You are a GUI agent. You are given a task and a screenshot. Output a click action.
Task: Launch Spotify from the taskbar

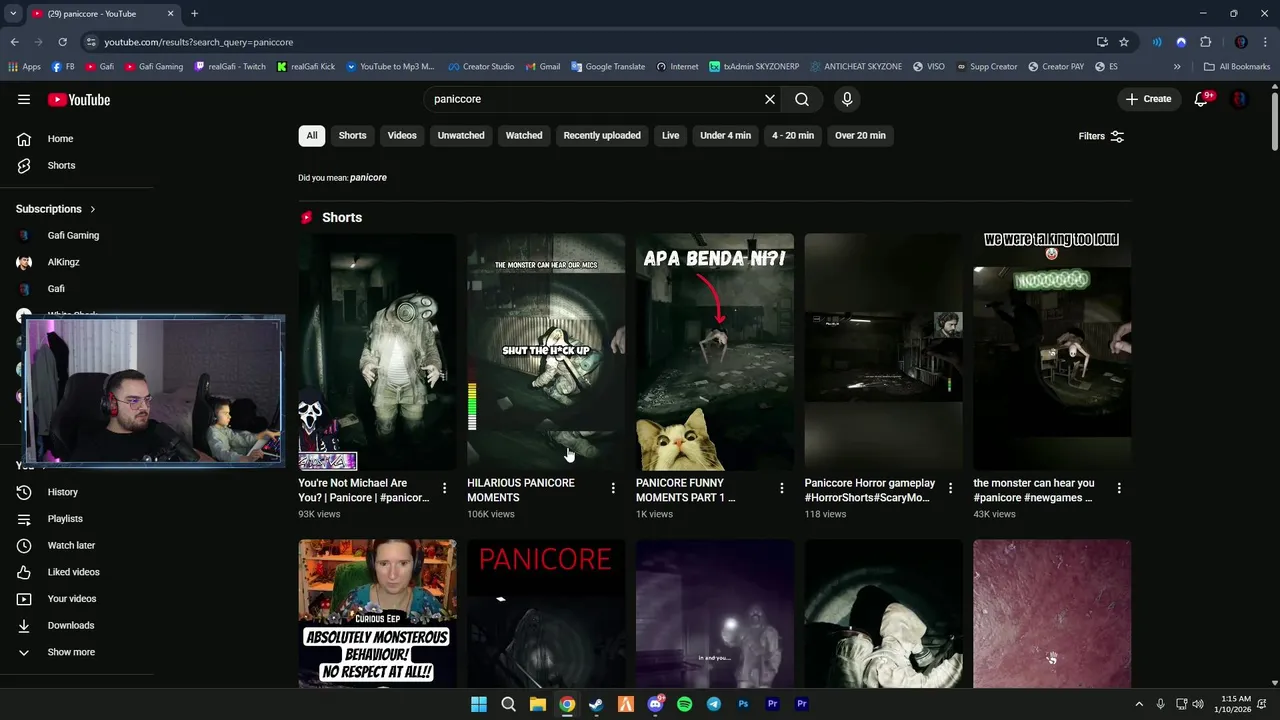pyautogui.click(x=684, y=704)
